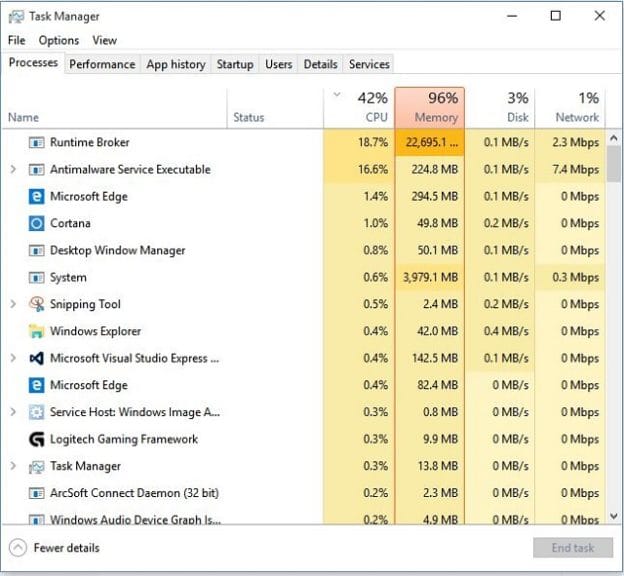Select ArcSoft Connect Daemon (32 bit) name
The width and height of the screenshot is (624, 576).
[x=134, y=493]
